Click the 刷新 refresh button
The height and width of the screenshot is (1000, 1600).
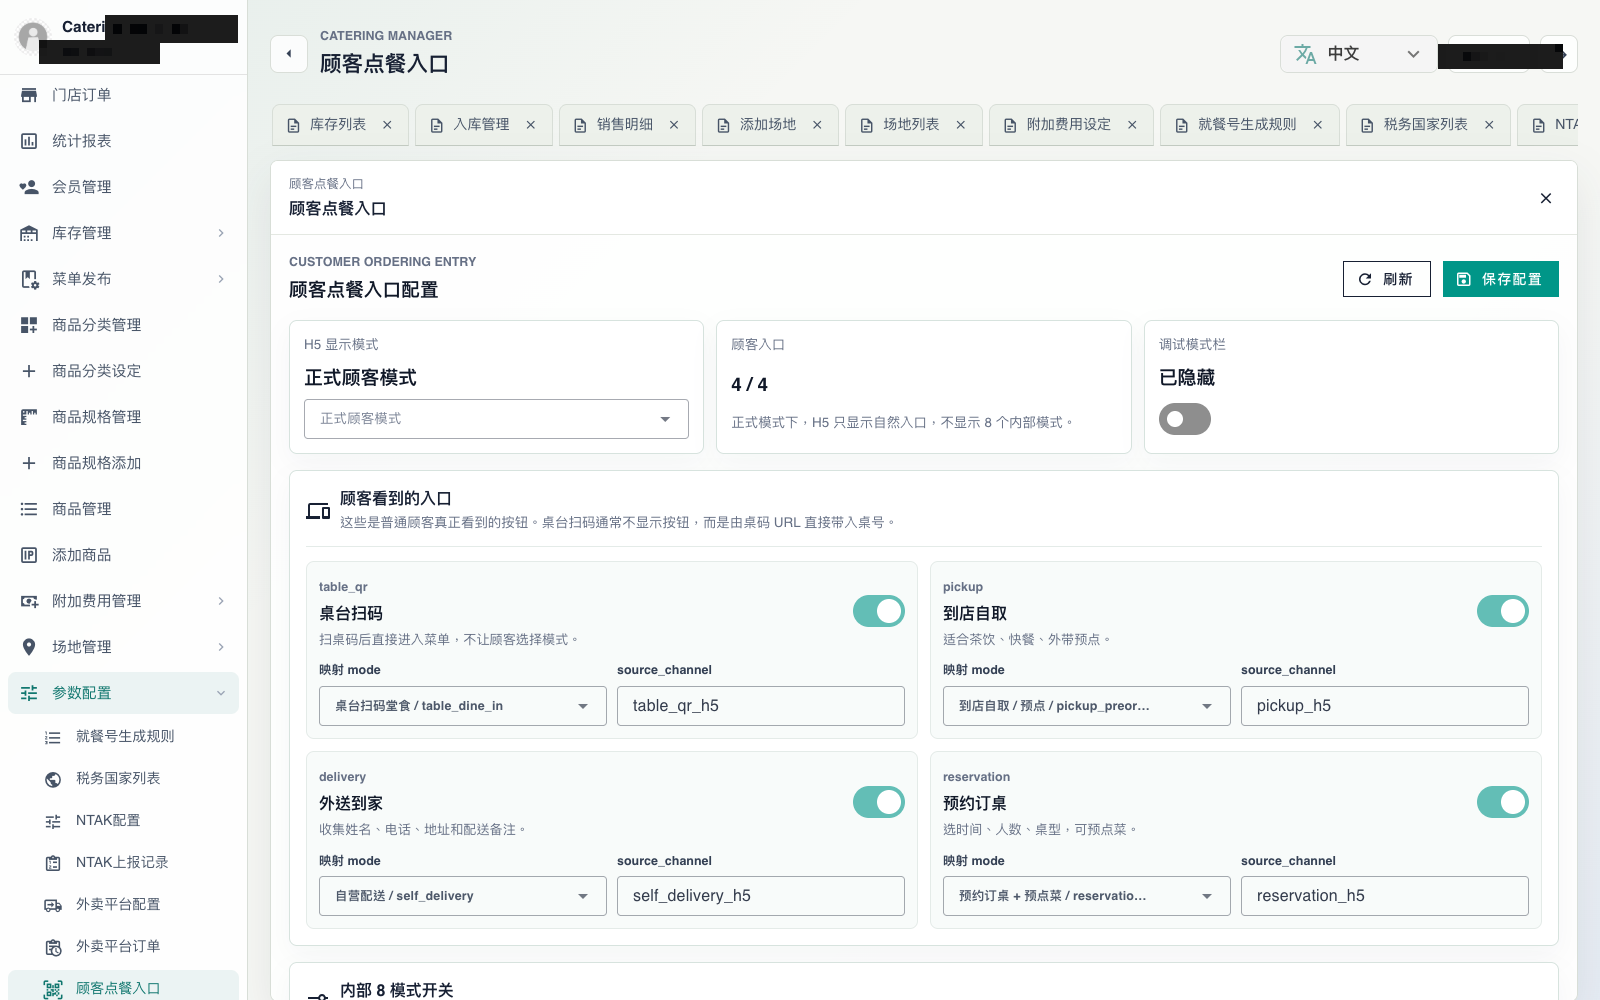tap(1387, 279)
